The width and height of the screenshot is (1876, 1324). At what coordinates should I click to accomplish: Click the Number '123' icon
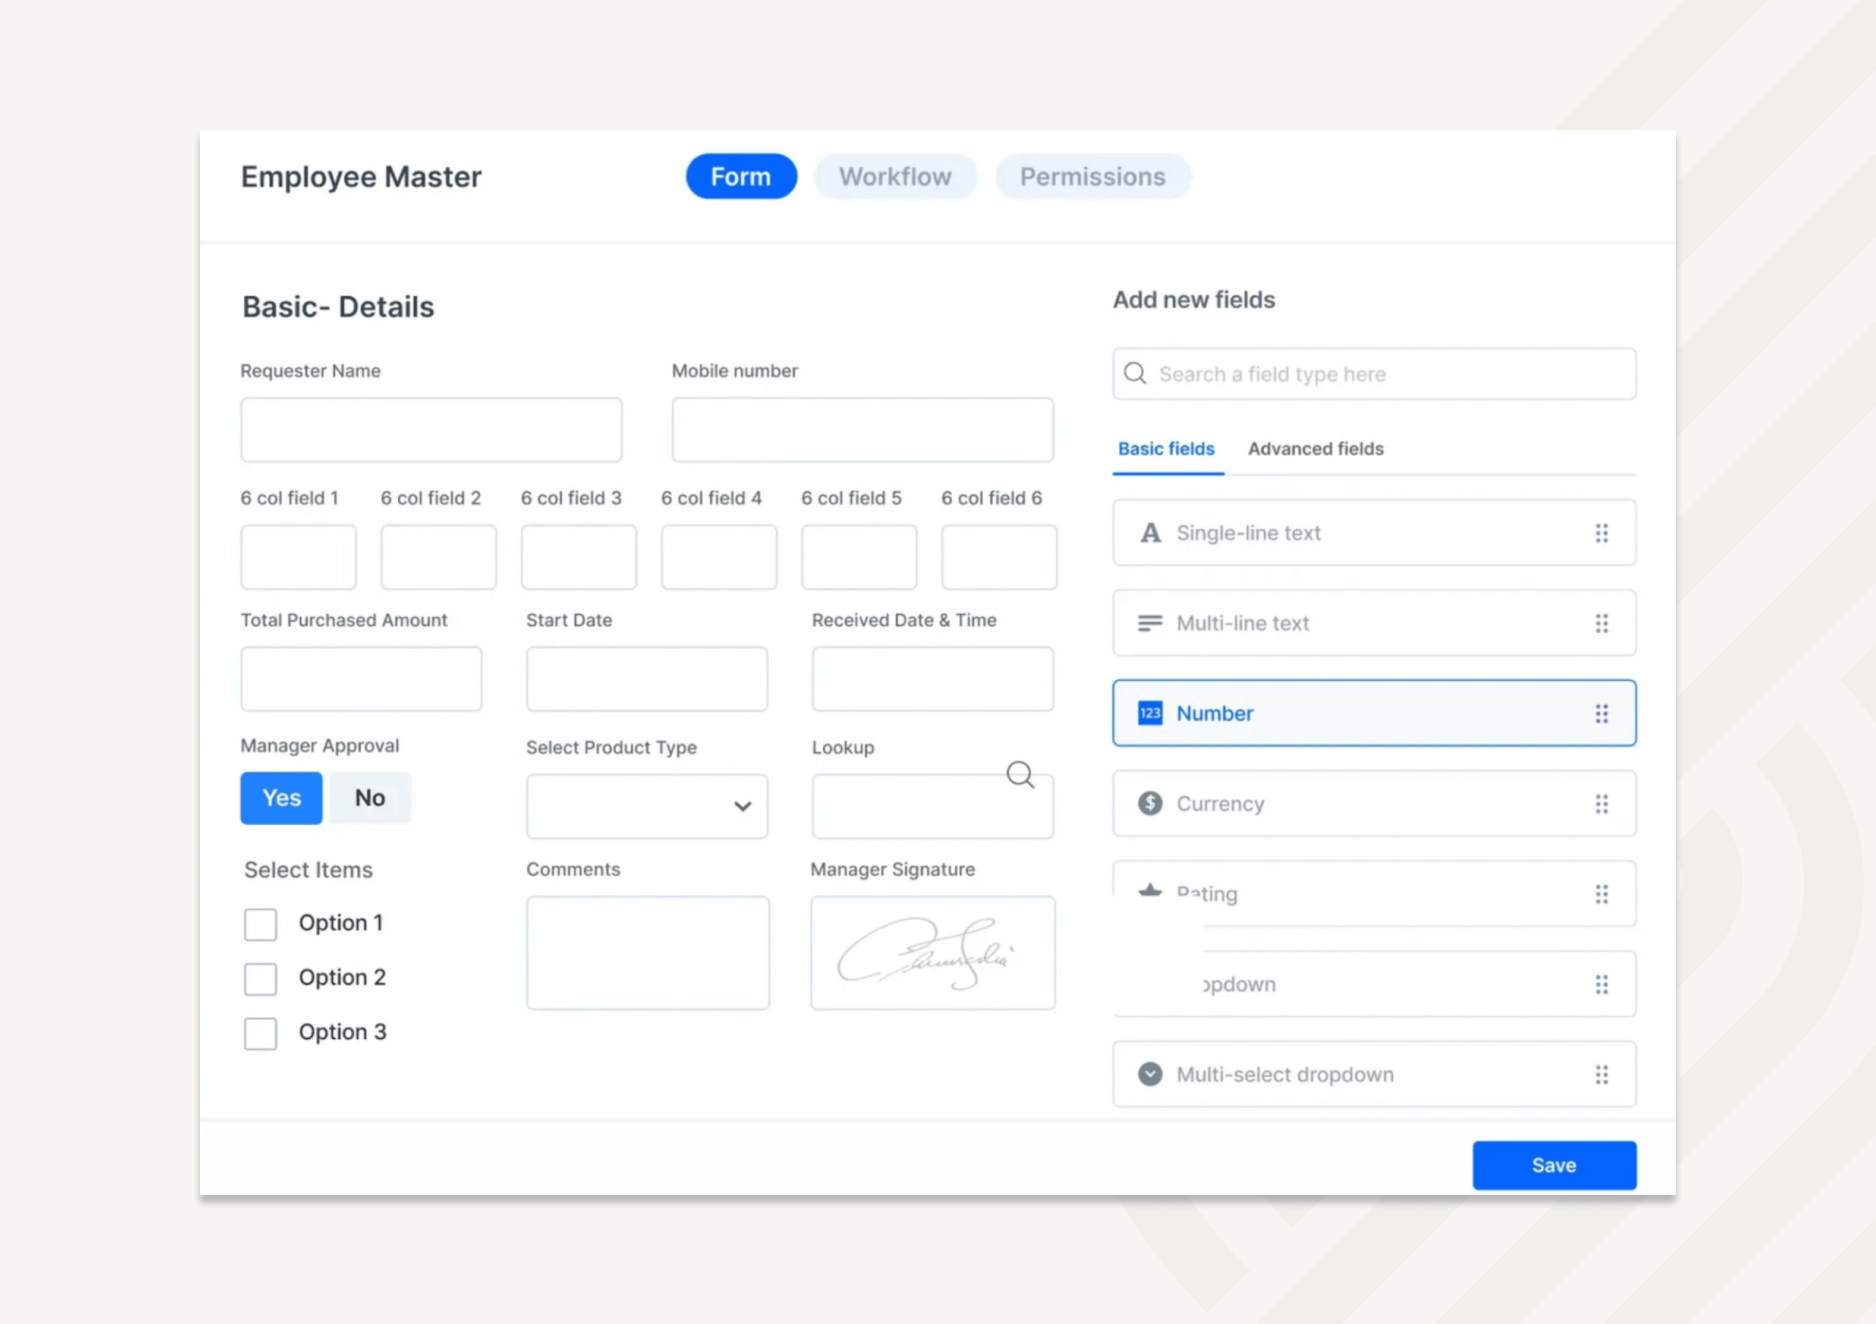click(x=1150, y=713)
